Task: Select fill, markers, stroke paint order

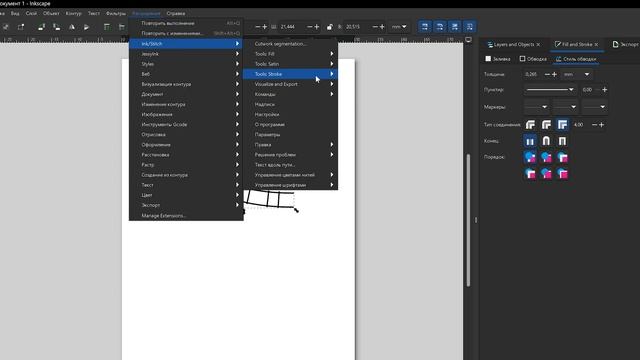Action: 562,157
